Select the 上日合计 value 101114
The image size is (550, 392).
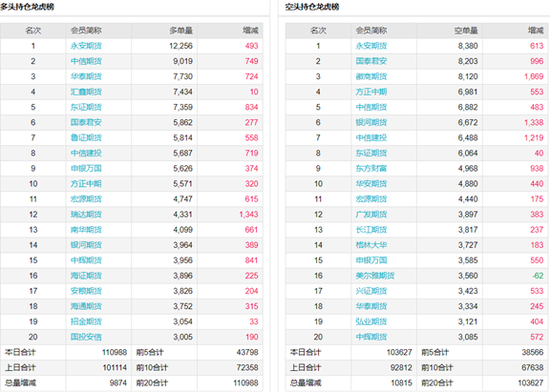click(115, 368)
